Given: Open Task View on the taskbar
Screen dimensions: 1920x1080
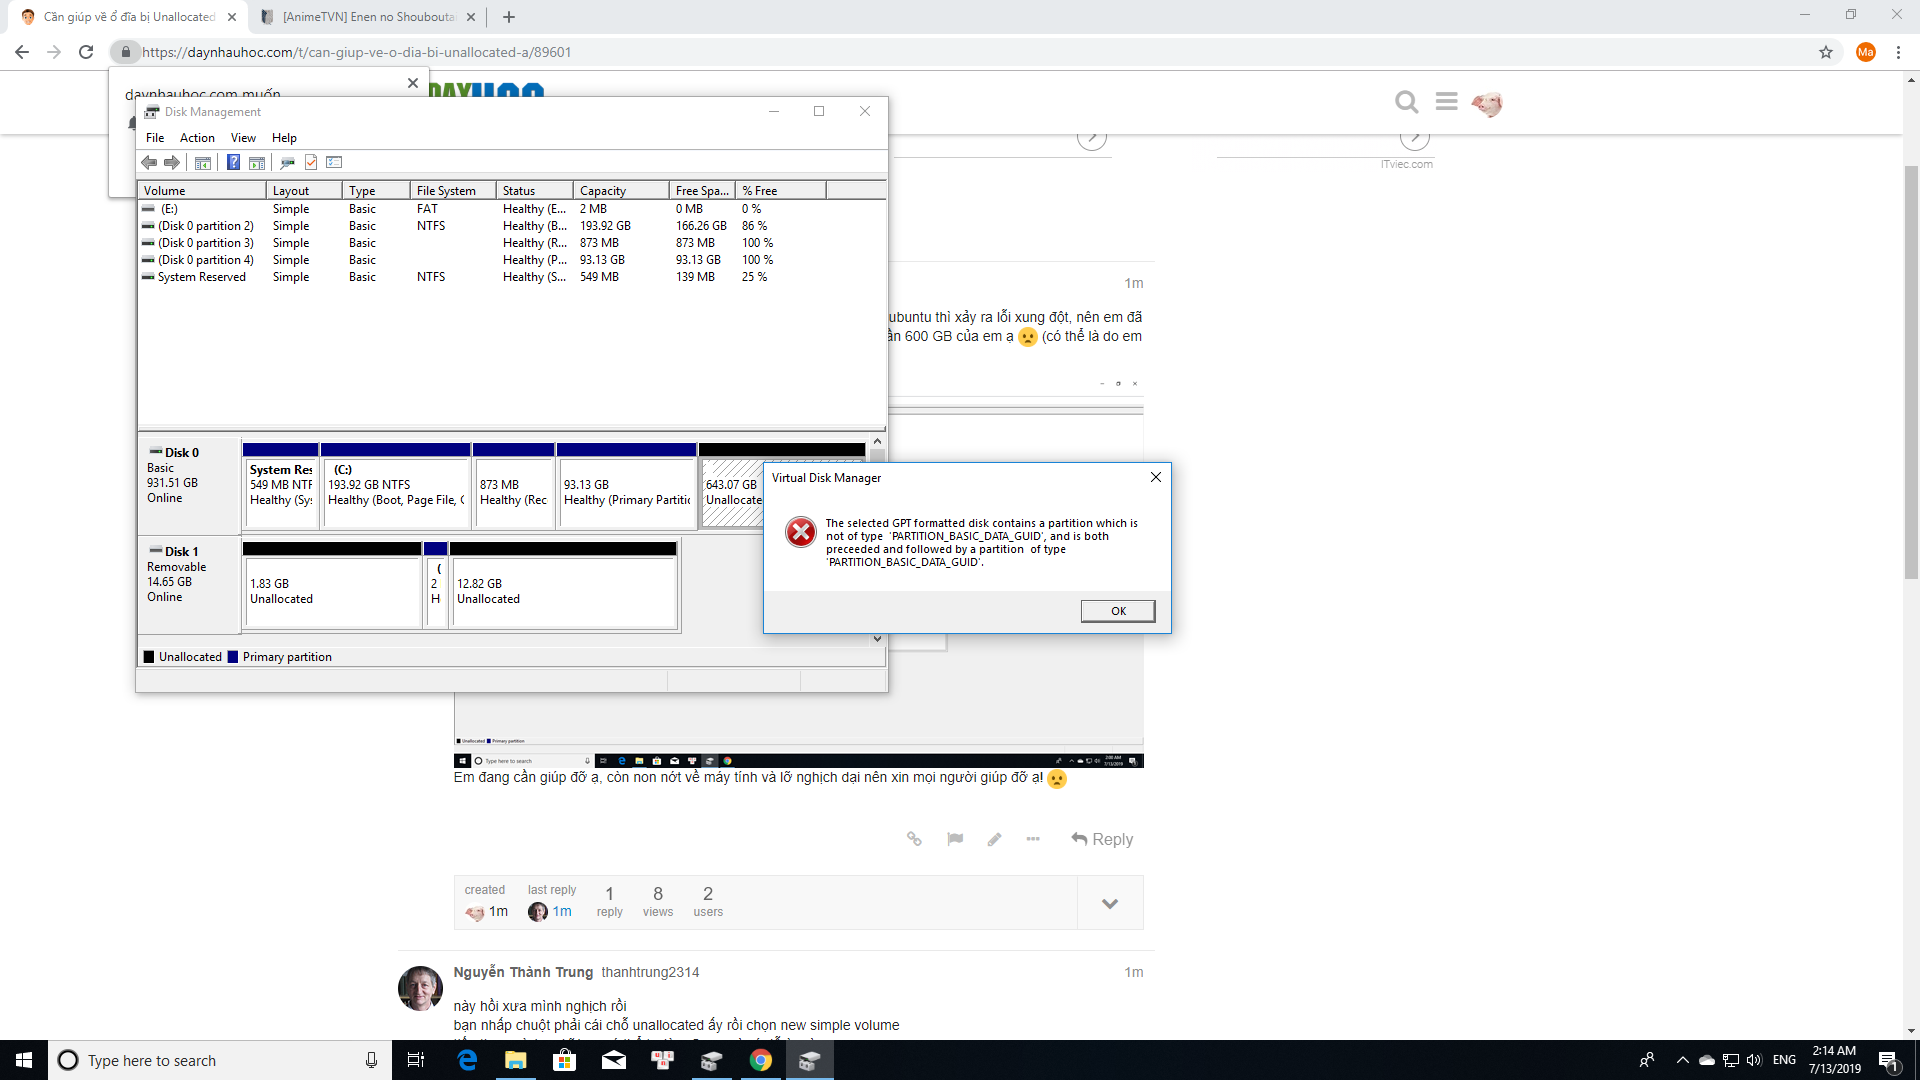Looking at the screenshot, I should (x=416, y=1060).
